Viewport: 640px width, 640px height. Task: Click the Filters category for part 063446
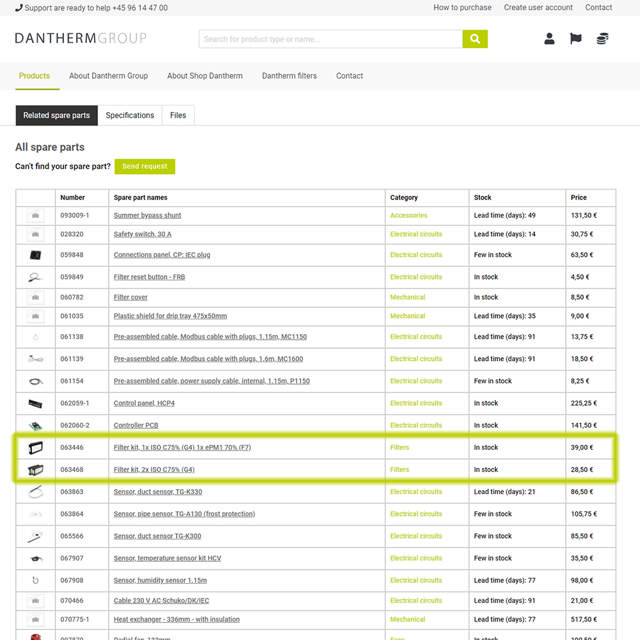point(399,448)
